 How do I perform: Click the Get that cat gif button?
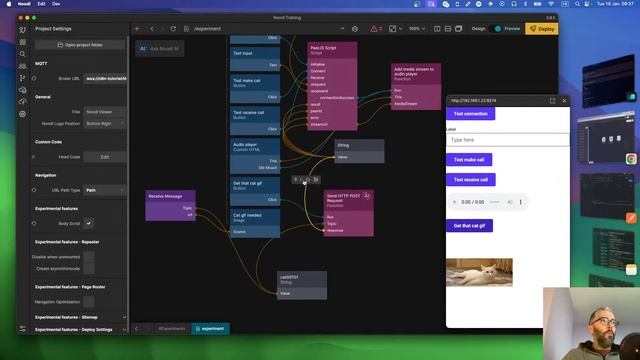coord(469,225)
